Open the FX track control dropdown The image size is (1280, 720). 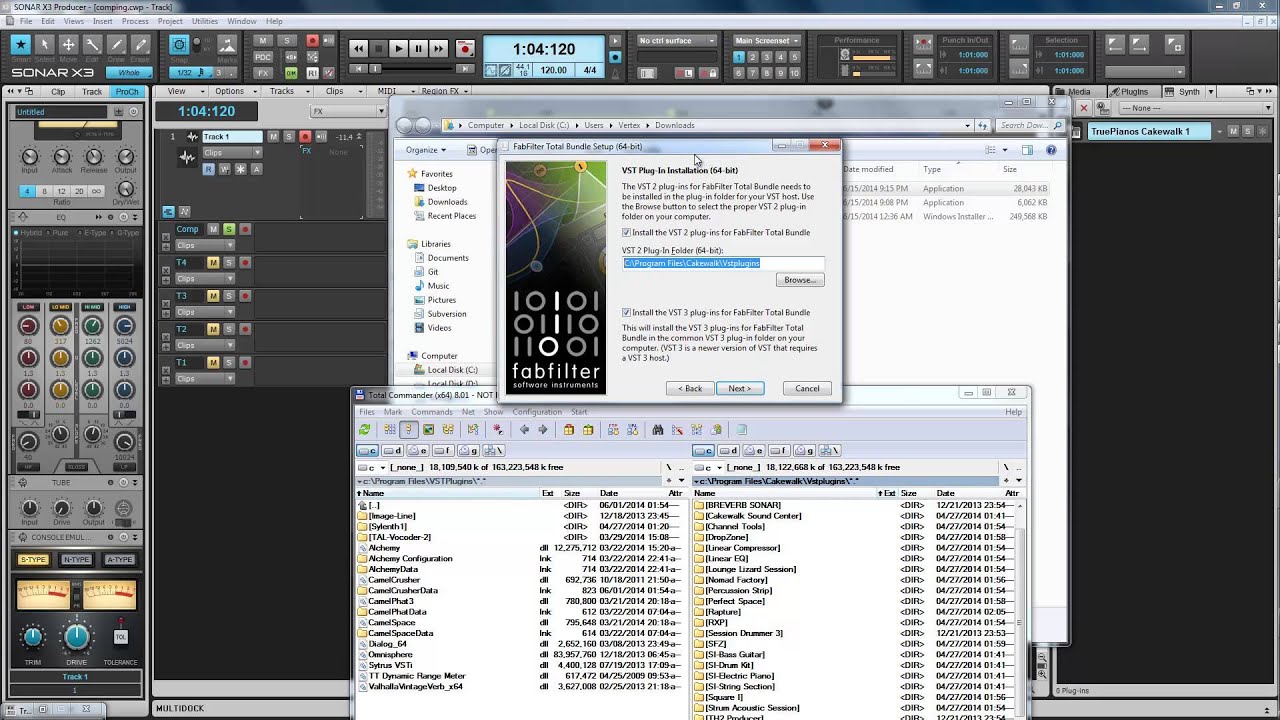point(347,112)
